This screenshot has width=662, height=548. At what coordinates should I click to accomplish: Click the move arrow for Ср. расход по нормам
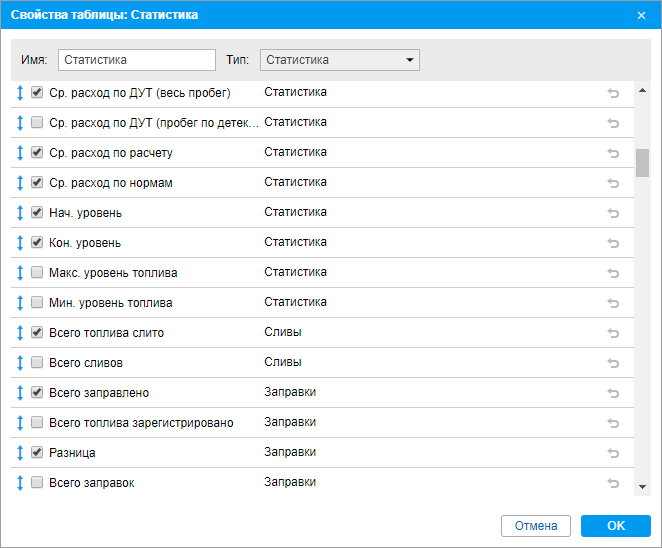click(x=20, y=183)
